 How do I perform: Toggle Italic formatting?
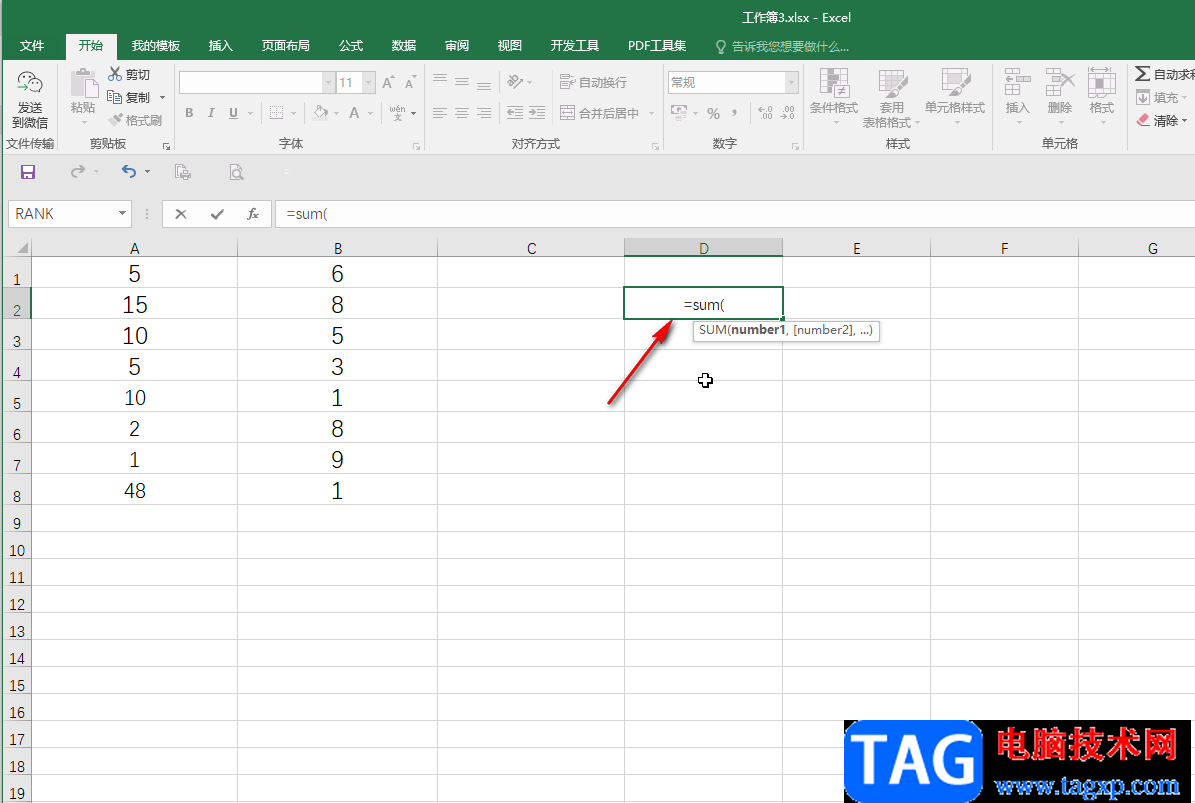211,113
